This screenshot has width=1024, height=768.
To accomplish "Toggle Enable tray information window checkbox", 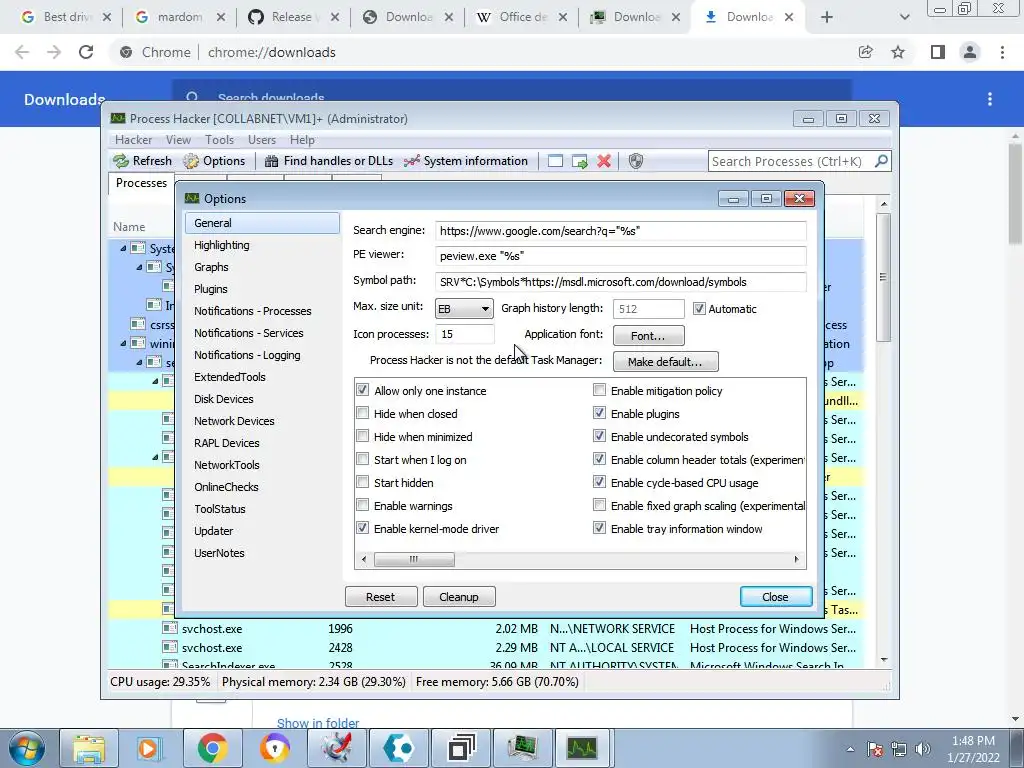I will click(x=599, y=528).
